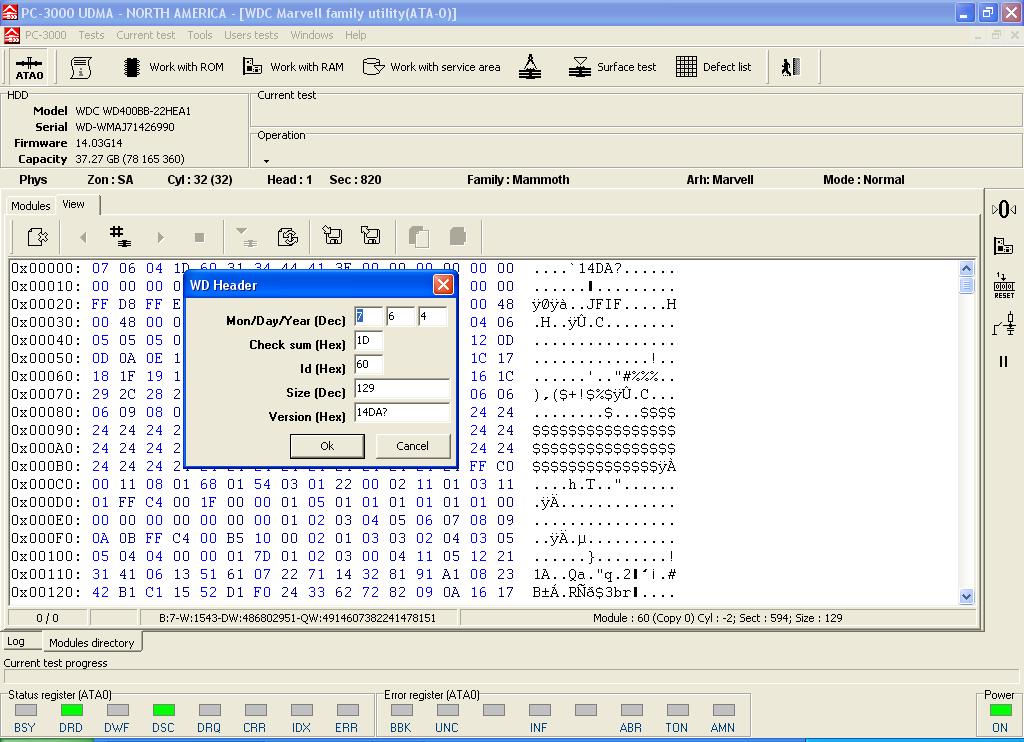Click the RESET icon on right sidebar
This screenshot has width=1024, height=742.
[1004, 285]
